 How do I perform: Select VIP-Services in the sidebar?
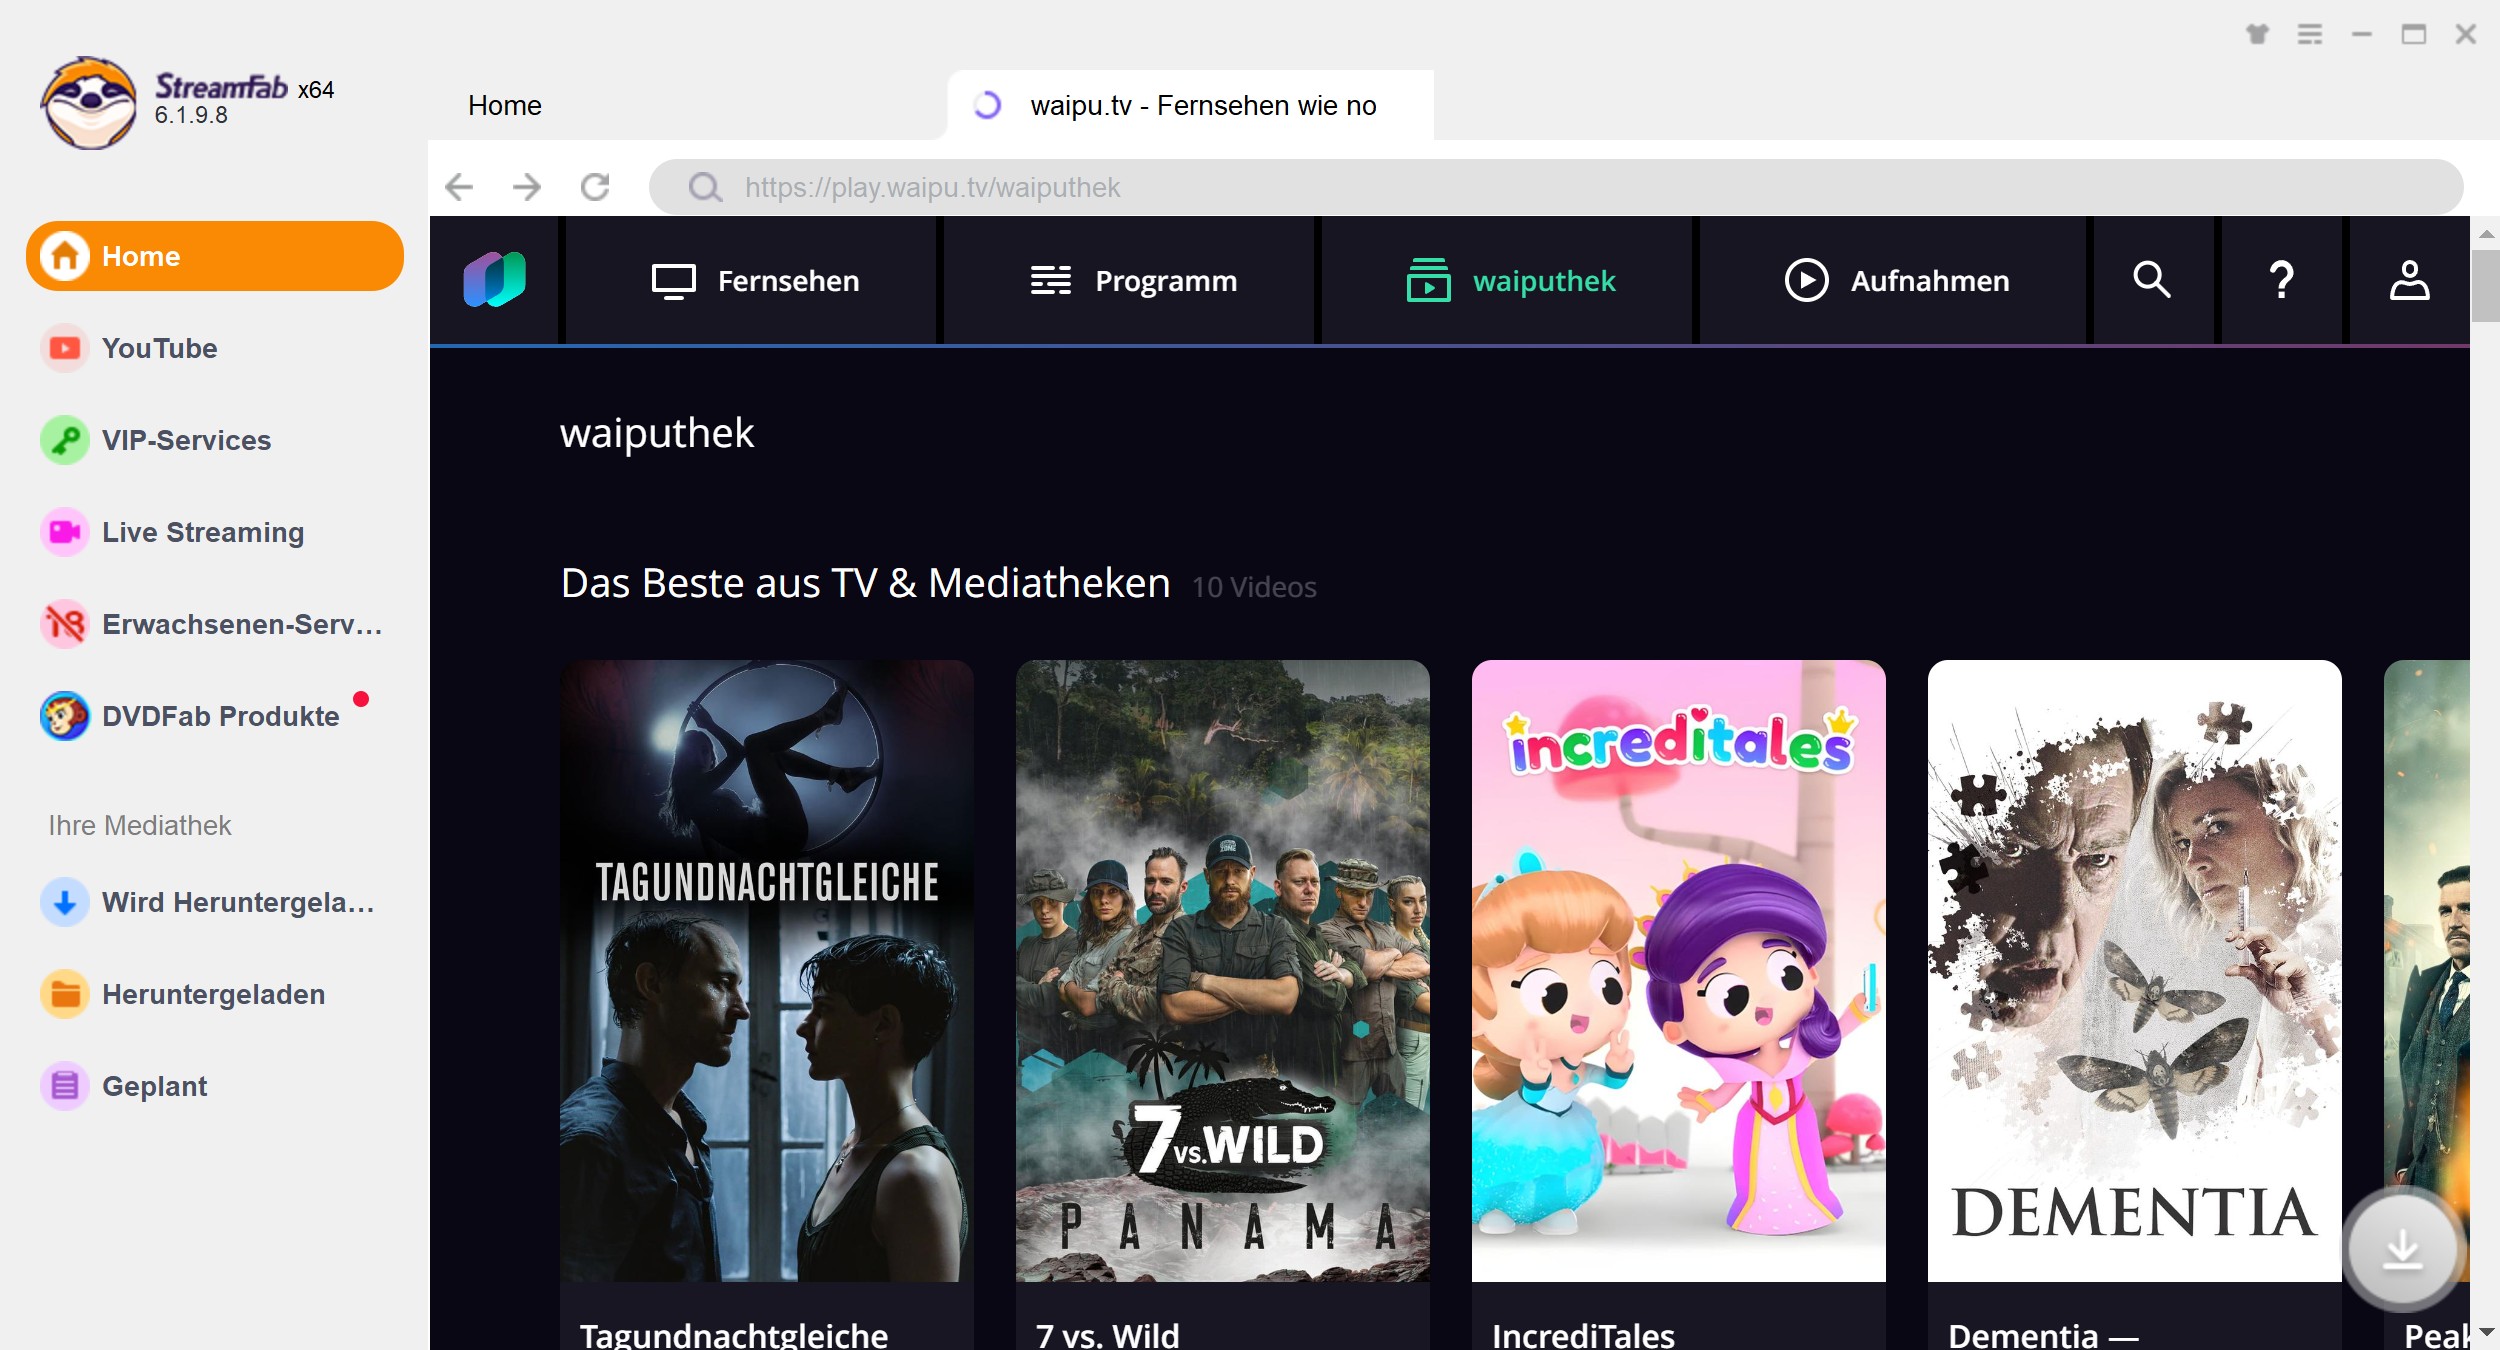[x=215, y=440]
